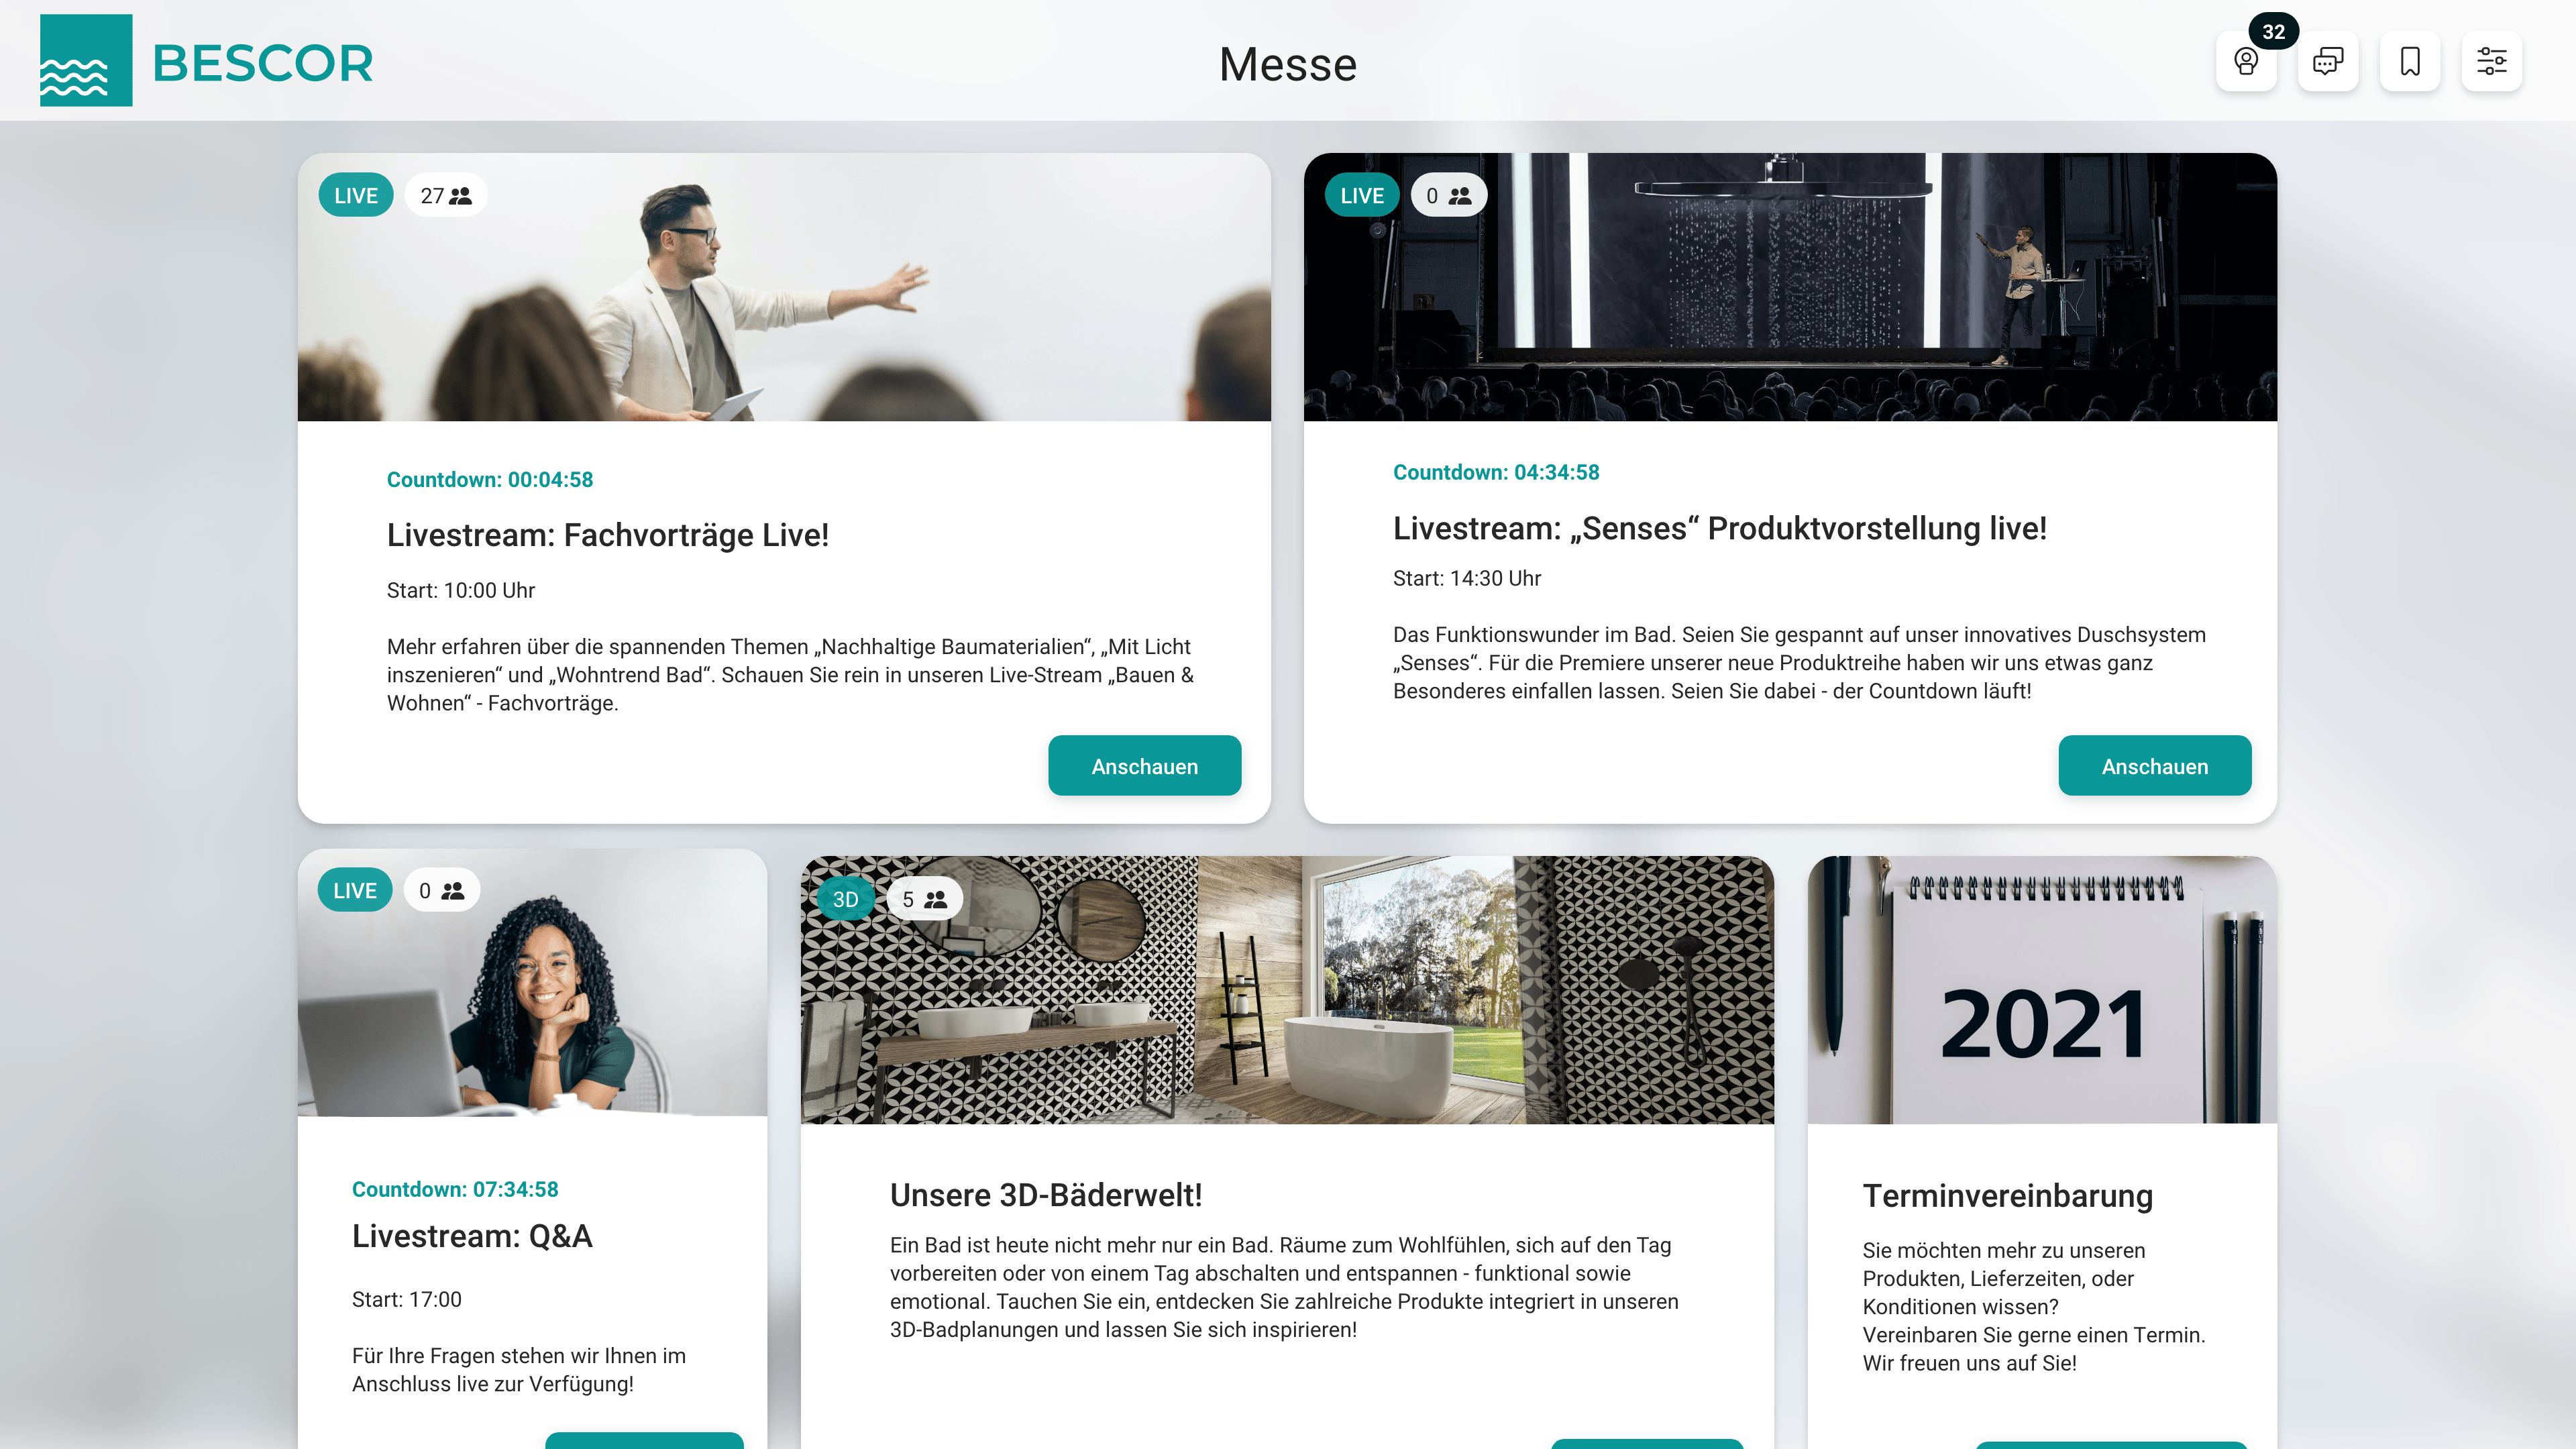Click the Unsere 3D-Bäderwelt heading
The width and height of the screenshot is (2576, 1449).
click(1046, 1195)
